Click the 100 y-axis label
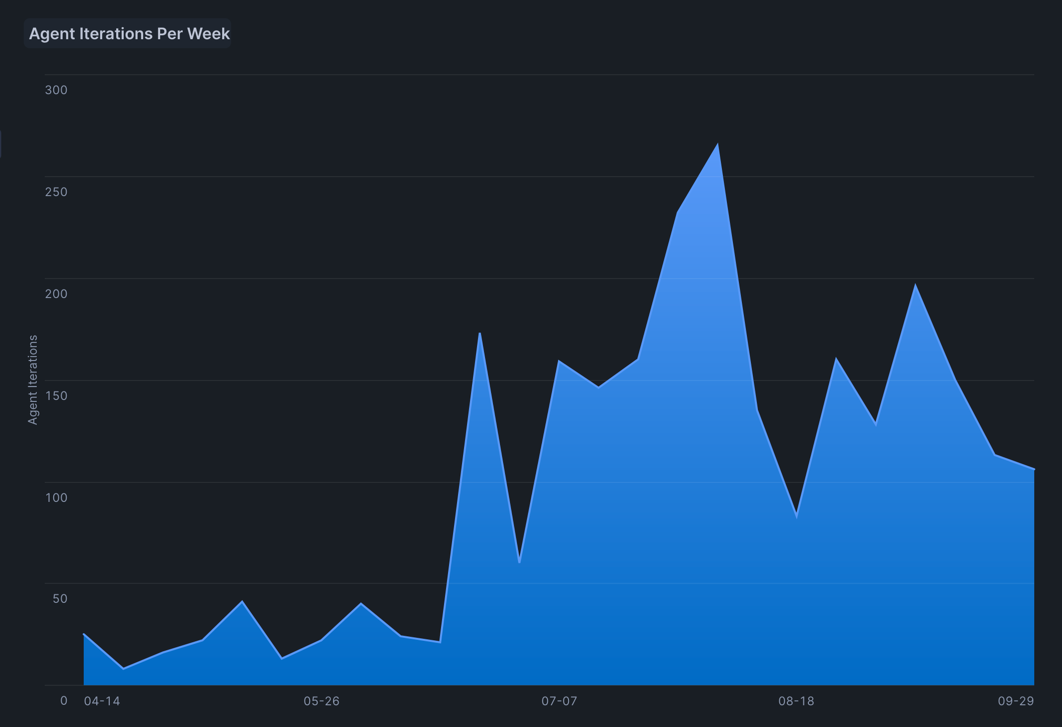 pyautogui.click(x=56, y=498)
